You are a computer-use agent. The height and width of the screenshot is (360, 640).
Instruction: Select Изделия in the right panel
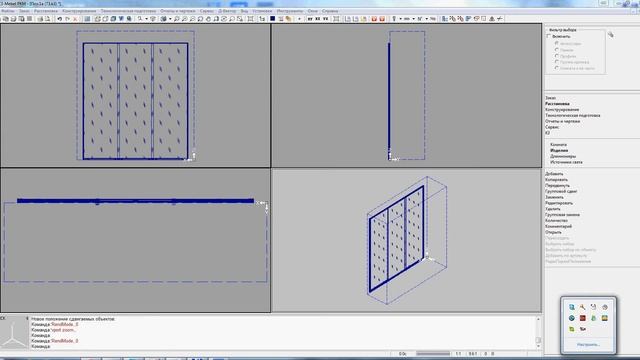point(559,150)
